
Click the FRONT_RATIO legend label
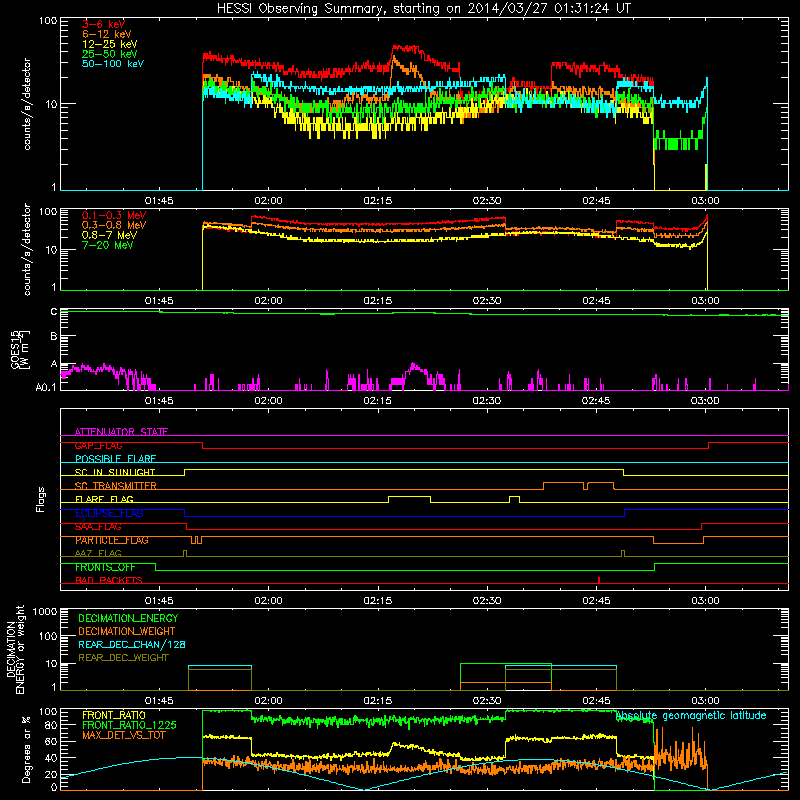(114, 715)
